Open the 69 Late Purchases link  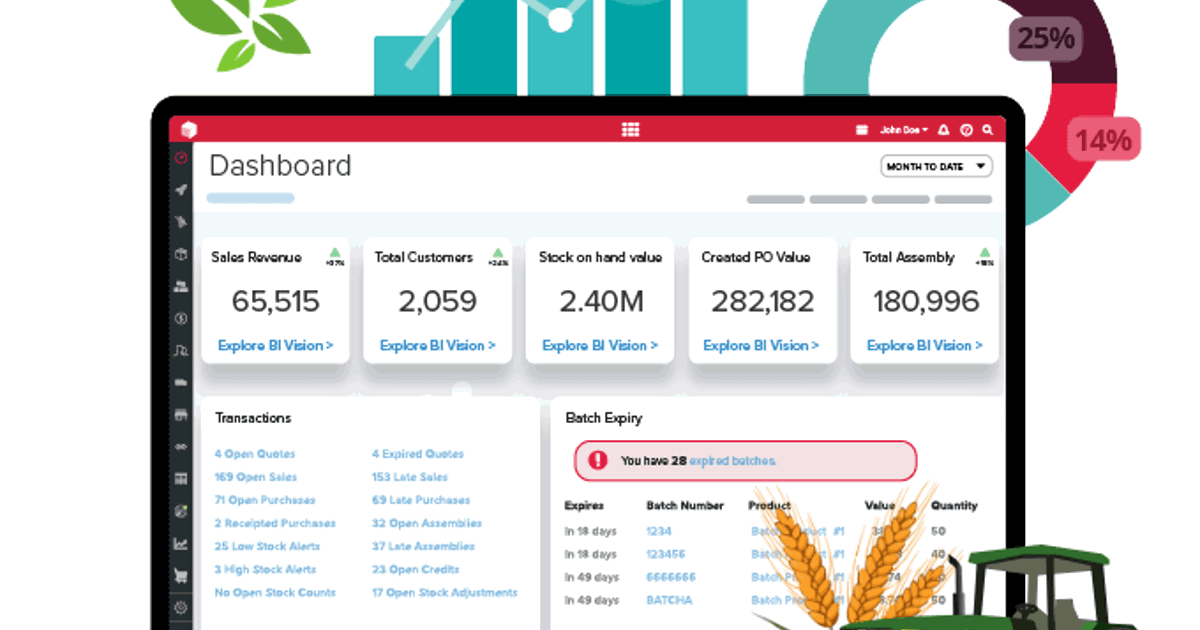421,500
